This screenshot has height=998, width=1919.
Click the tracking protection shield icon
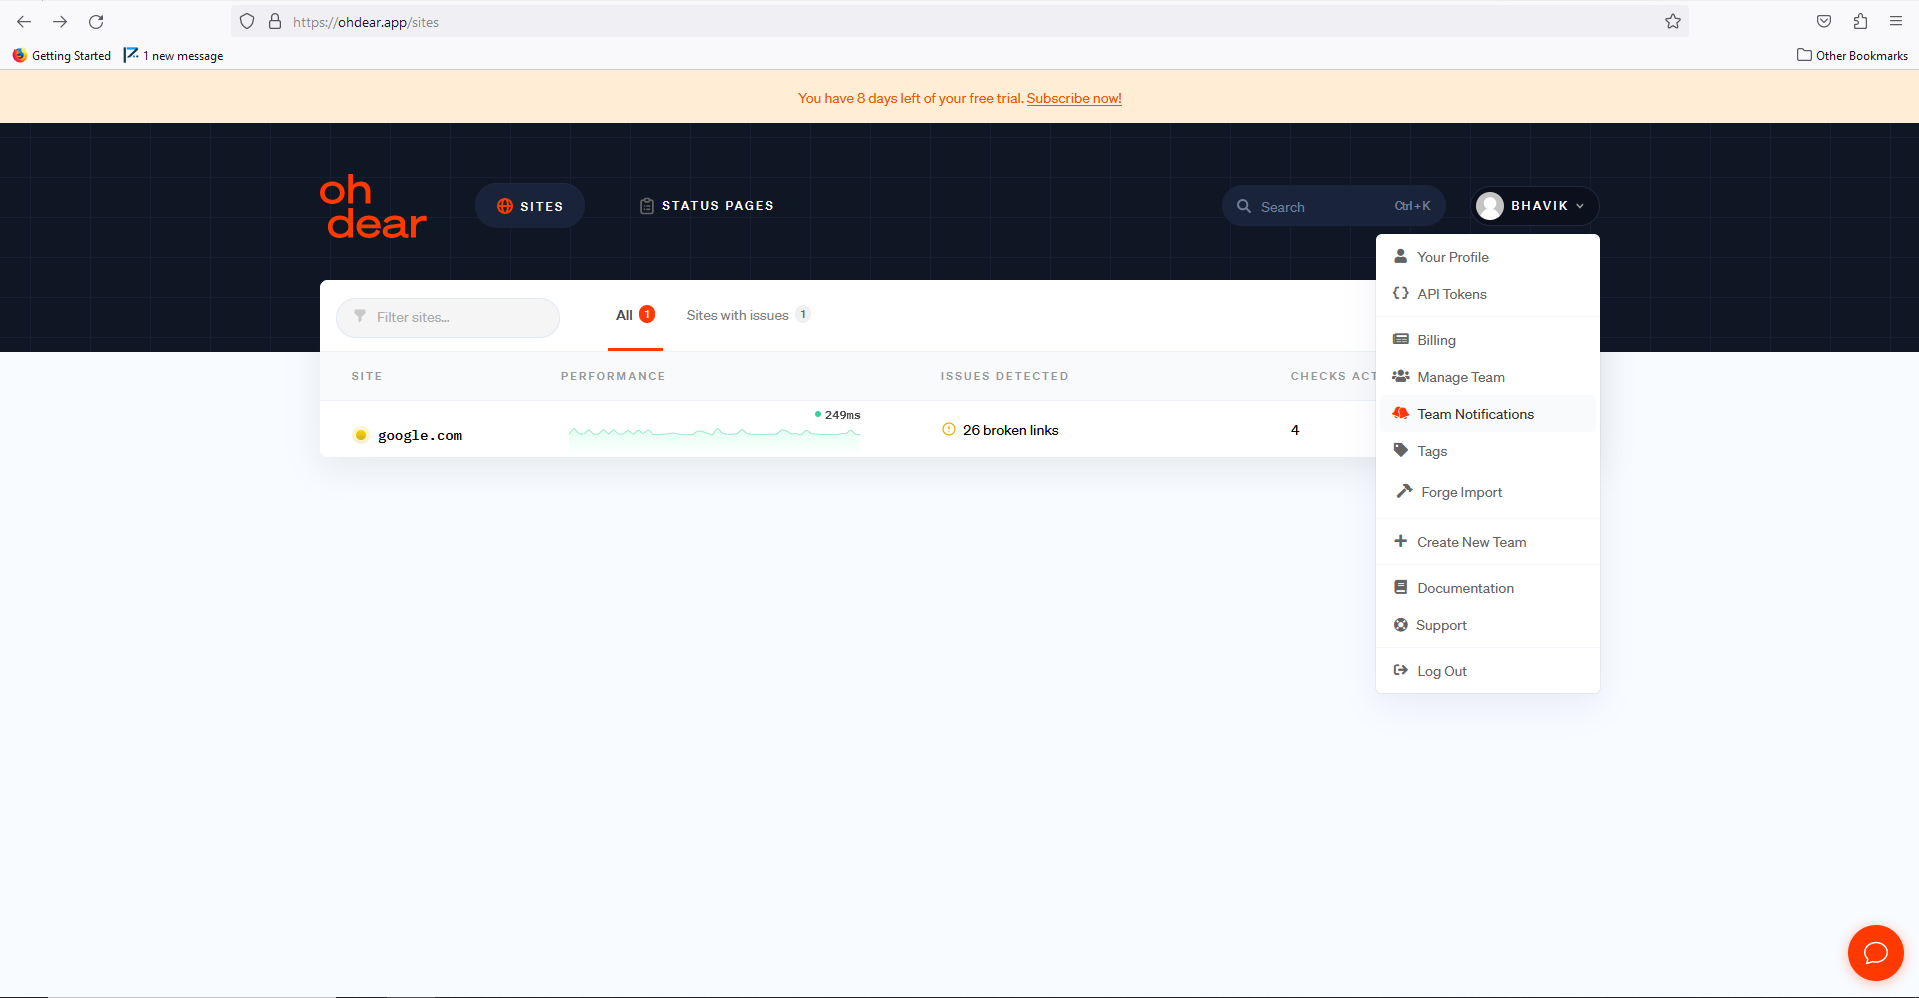pyautogui.click(x=247, y=21)
